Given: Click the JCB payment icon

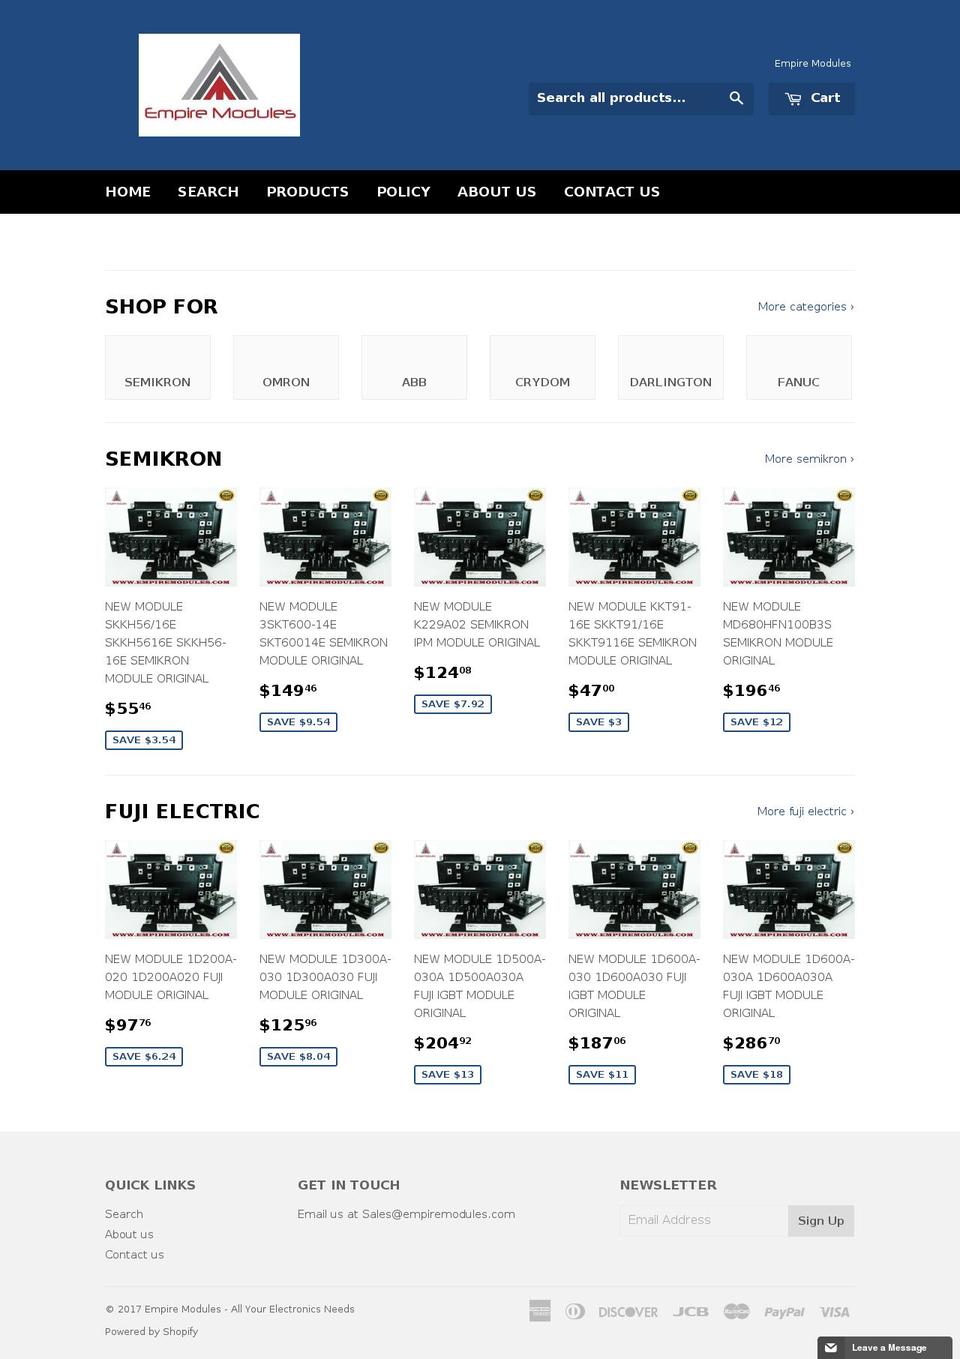Looking at the screenshot, I should [691, 1311].
